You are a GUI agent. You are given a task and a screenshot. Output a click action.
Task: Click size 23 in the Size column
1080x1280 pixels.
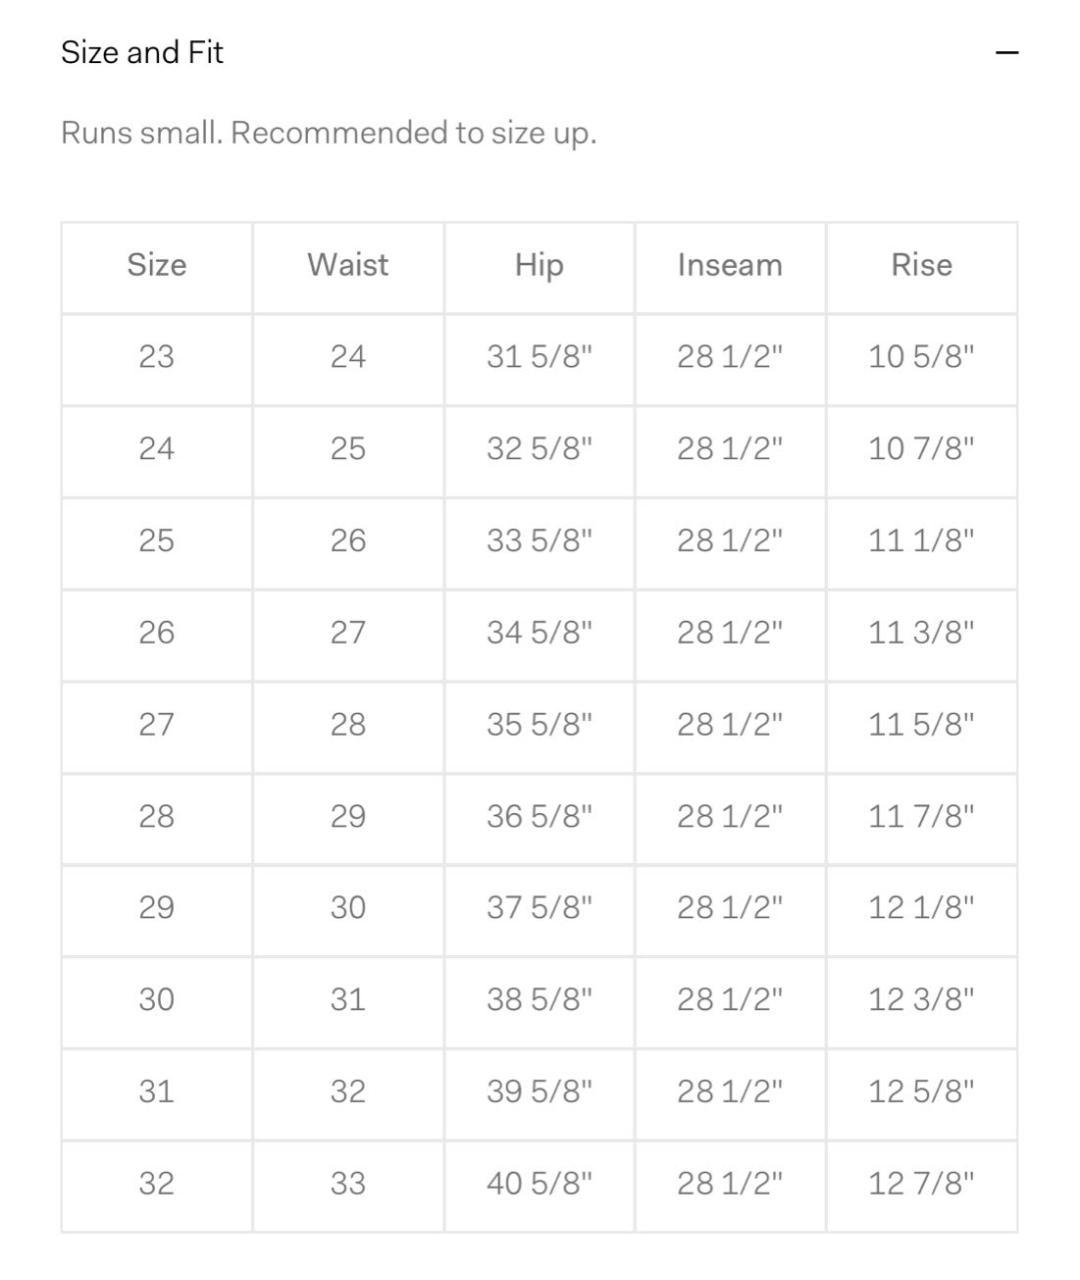tap(157, 357)
